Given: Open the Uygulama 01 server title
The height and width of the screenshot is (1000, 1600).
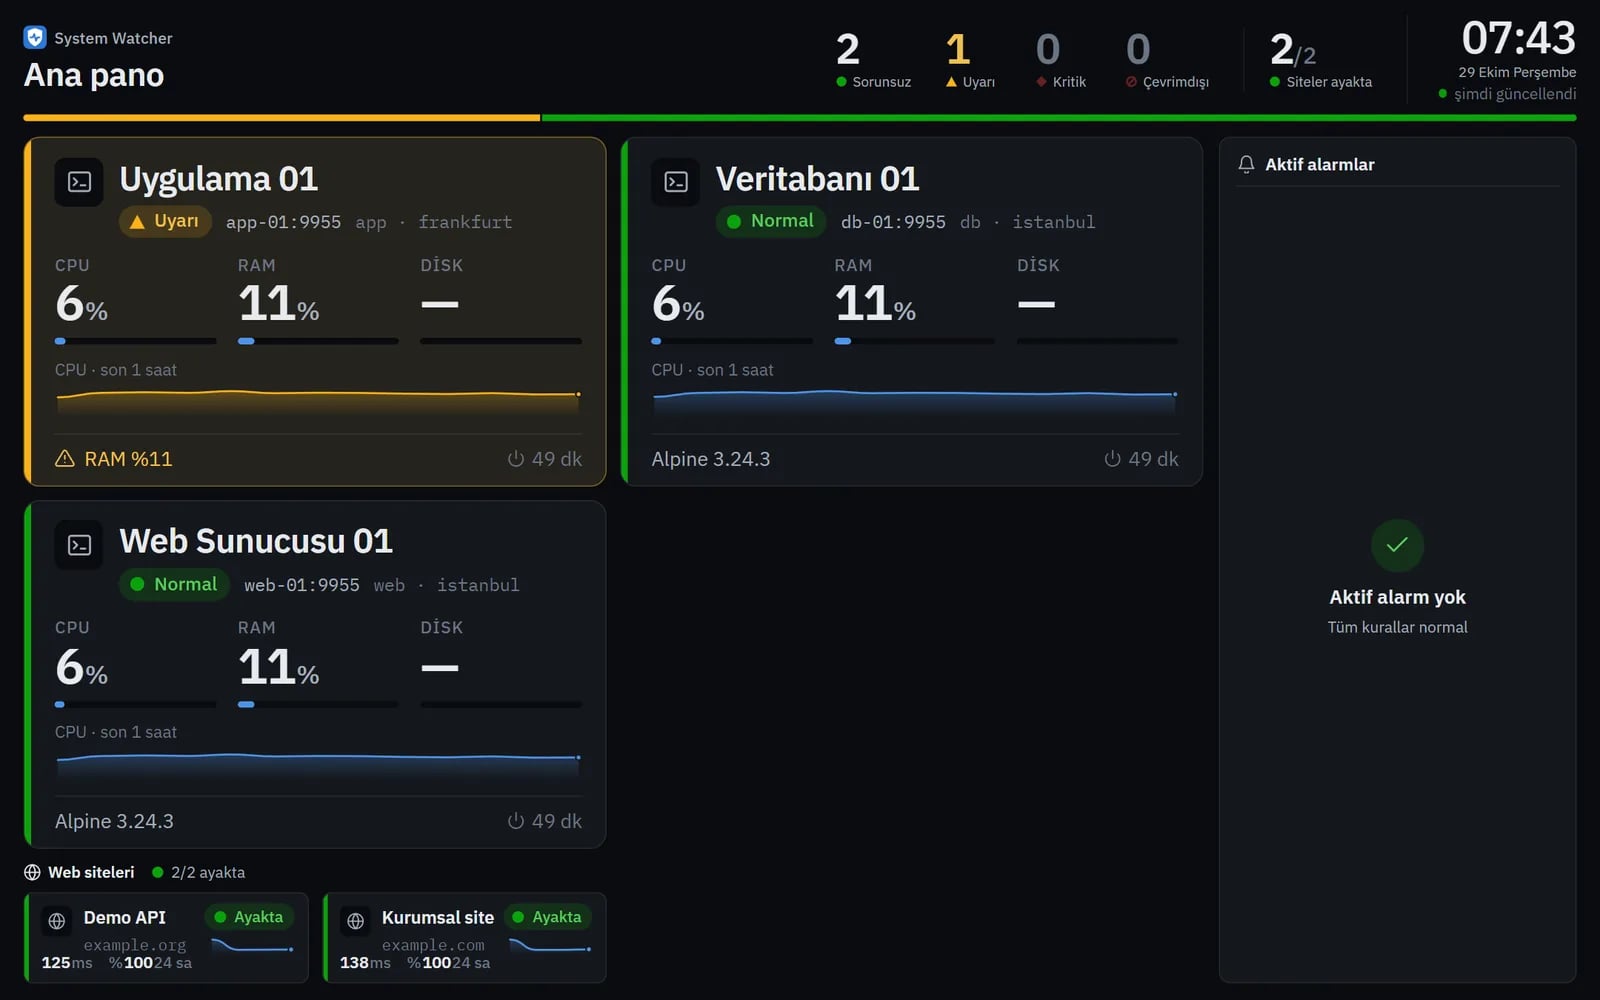Looking at the screenshot, I should click(x=219, y=179).
